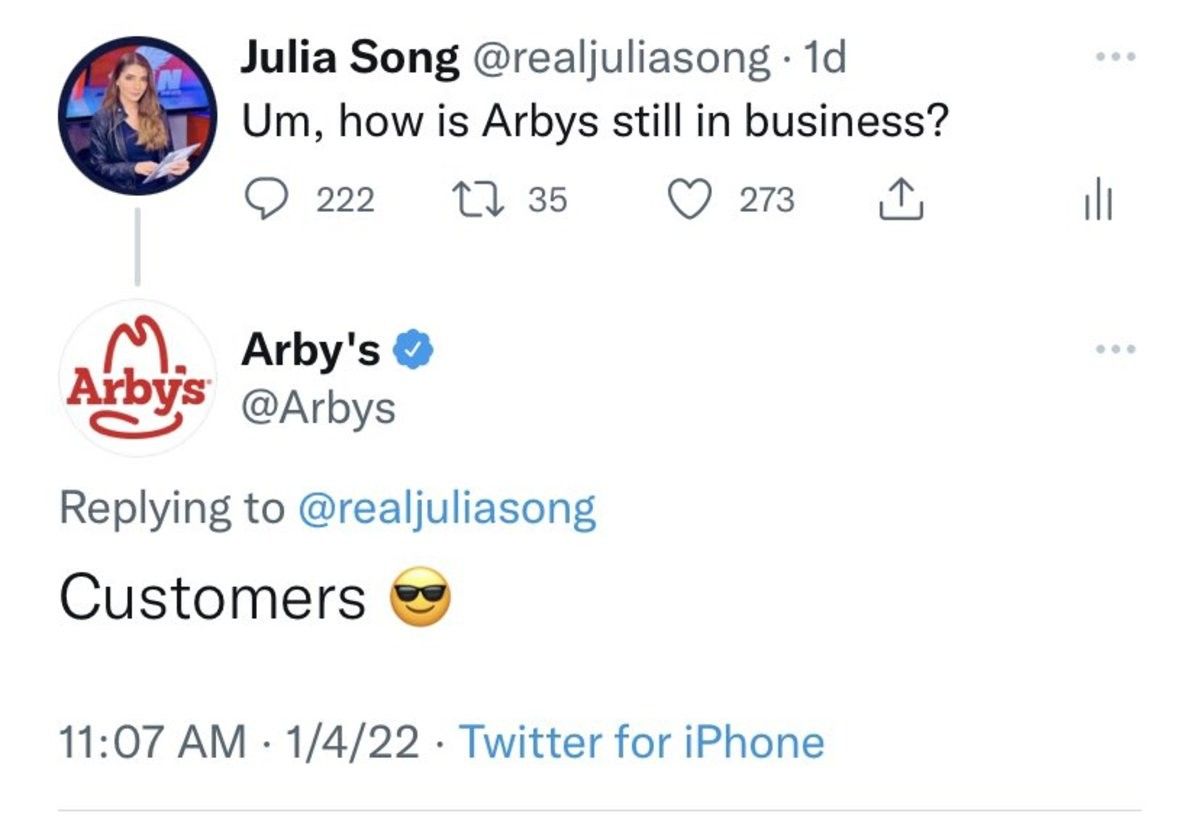Image resolution: width=1200 pixels, height=817 pixels.
Task: Click the Arby's display name
Action: pos(311,351)
